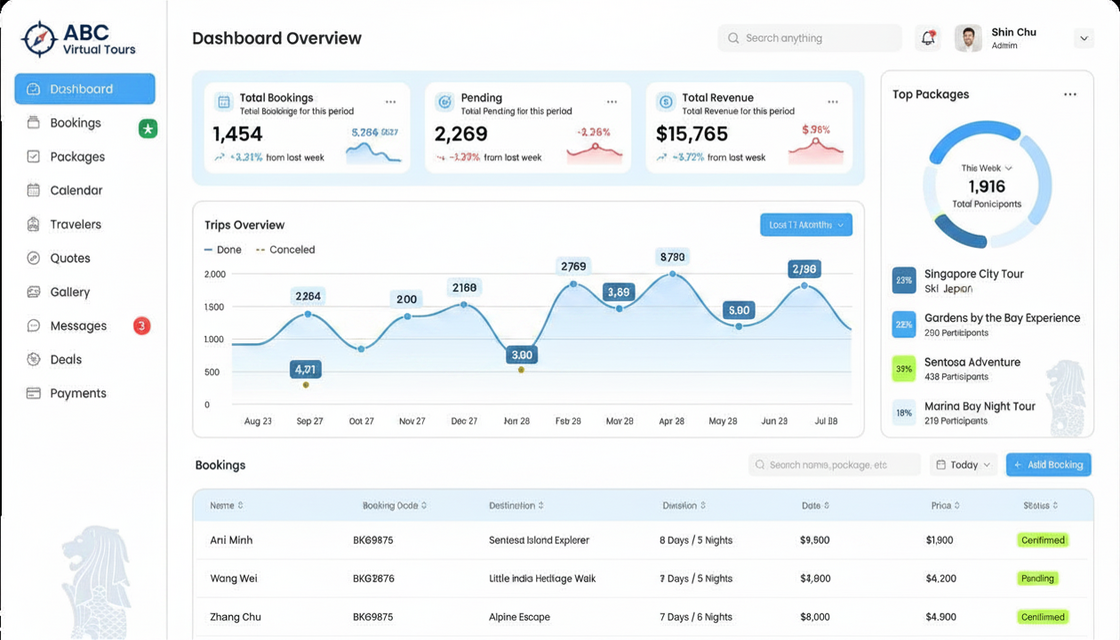Click the Payments card icon in sidebar
1120x640 pixels.
[x=34, y=393]
